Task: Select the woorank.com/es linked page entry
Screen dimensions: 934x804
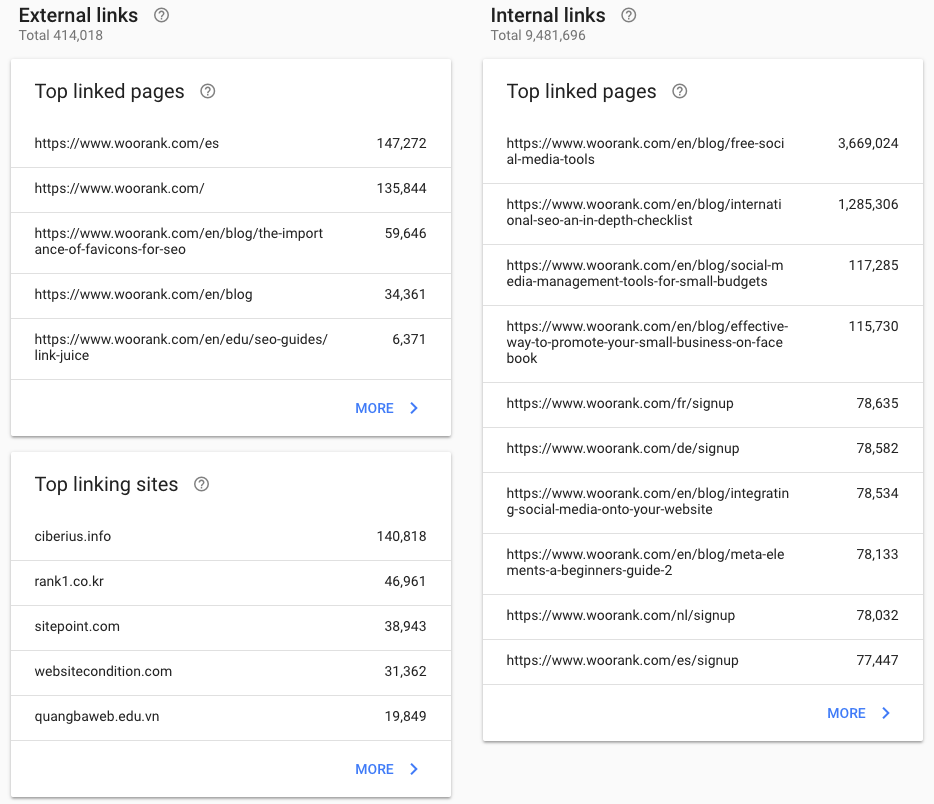Action: coord(230,143)
